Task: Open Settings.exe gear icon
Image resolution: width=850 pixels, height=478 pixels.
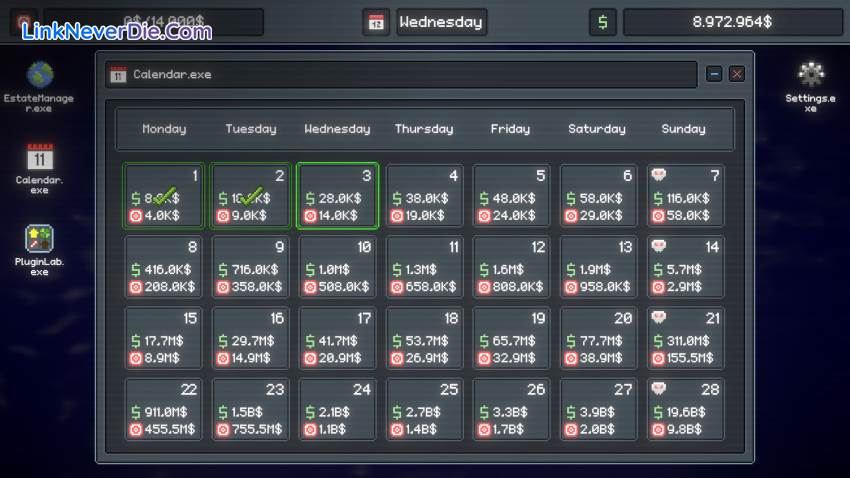Action: tap(810, 75)
